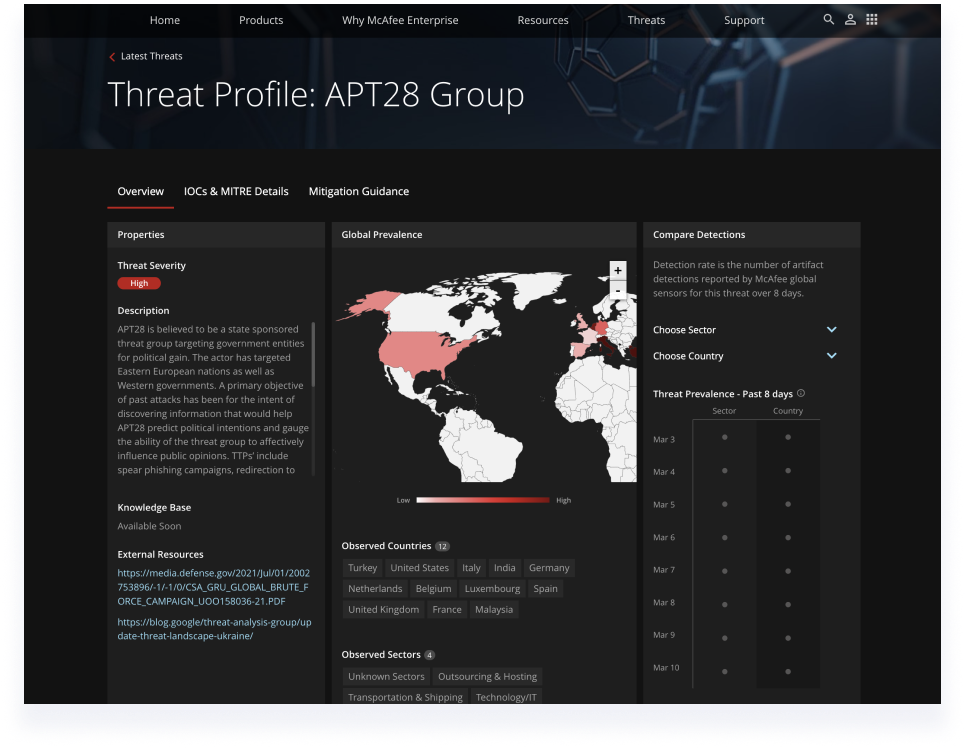Click Alaska on the prevalence map
The height and width of the screenshot is (748, 965).
tap(372, 304)
